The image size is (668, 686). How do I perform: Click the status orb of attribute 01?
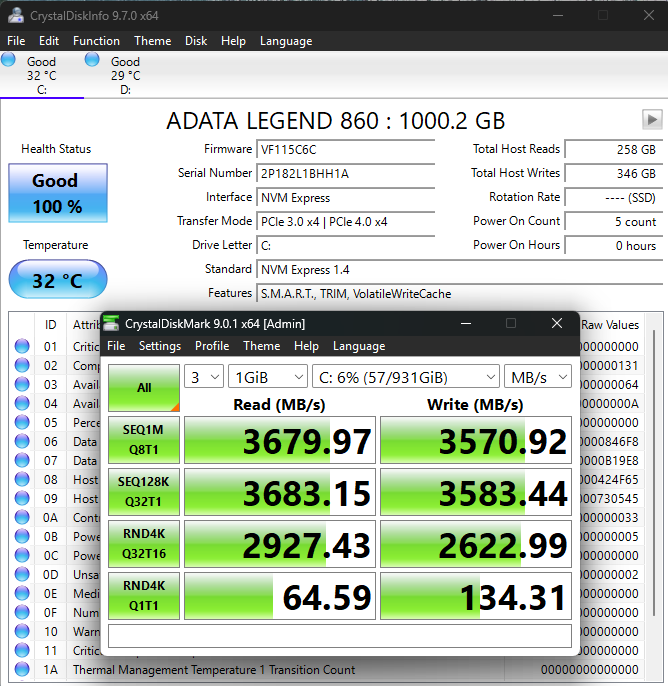coord(22,346)
